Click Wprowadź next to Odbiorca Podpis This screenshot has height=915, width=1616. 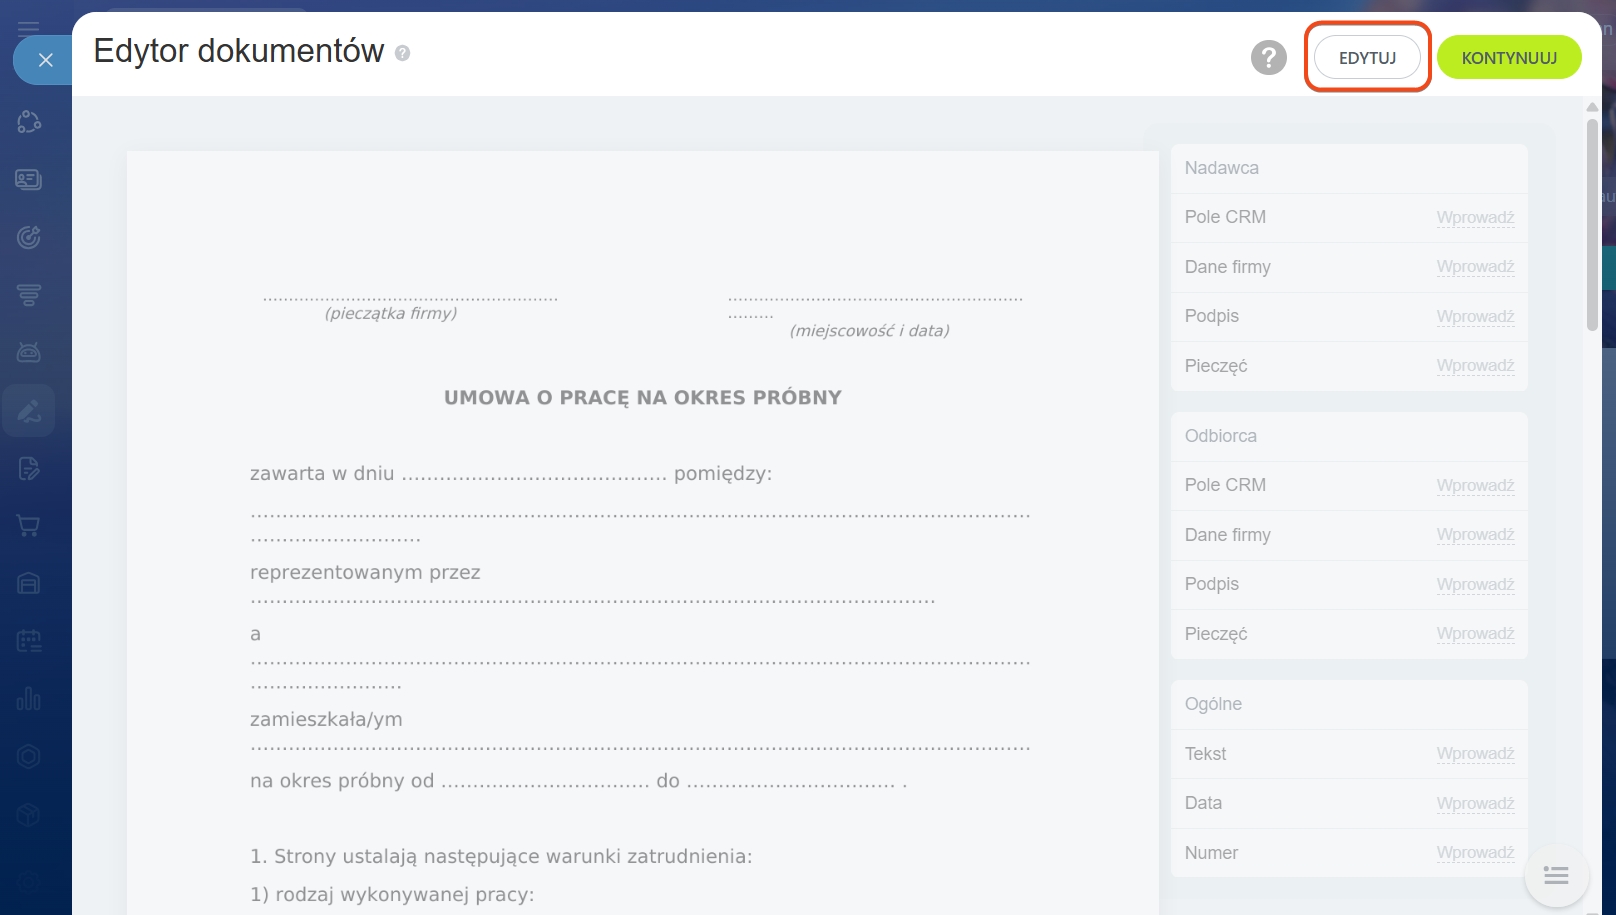[1475, 585]
